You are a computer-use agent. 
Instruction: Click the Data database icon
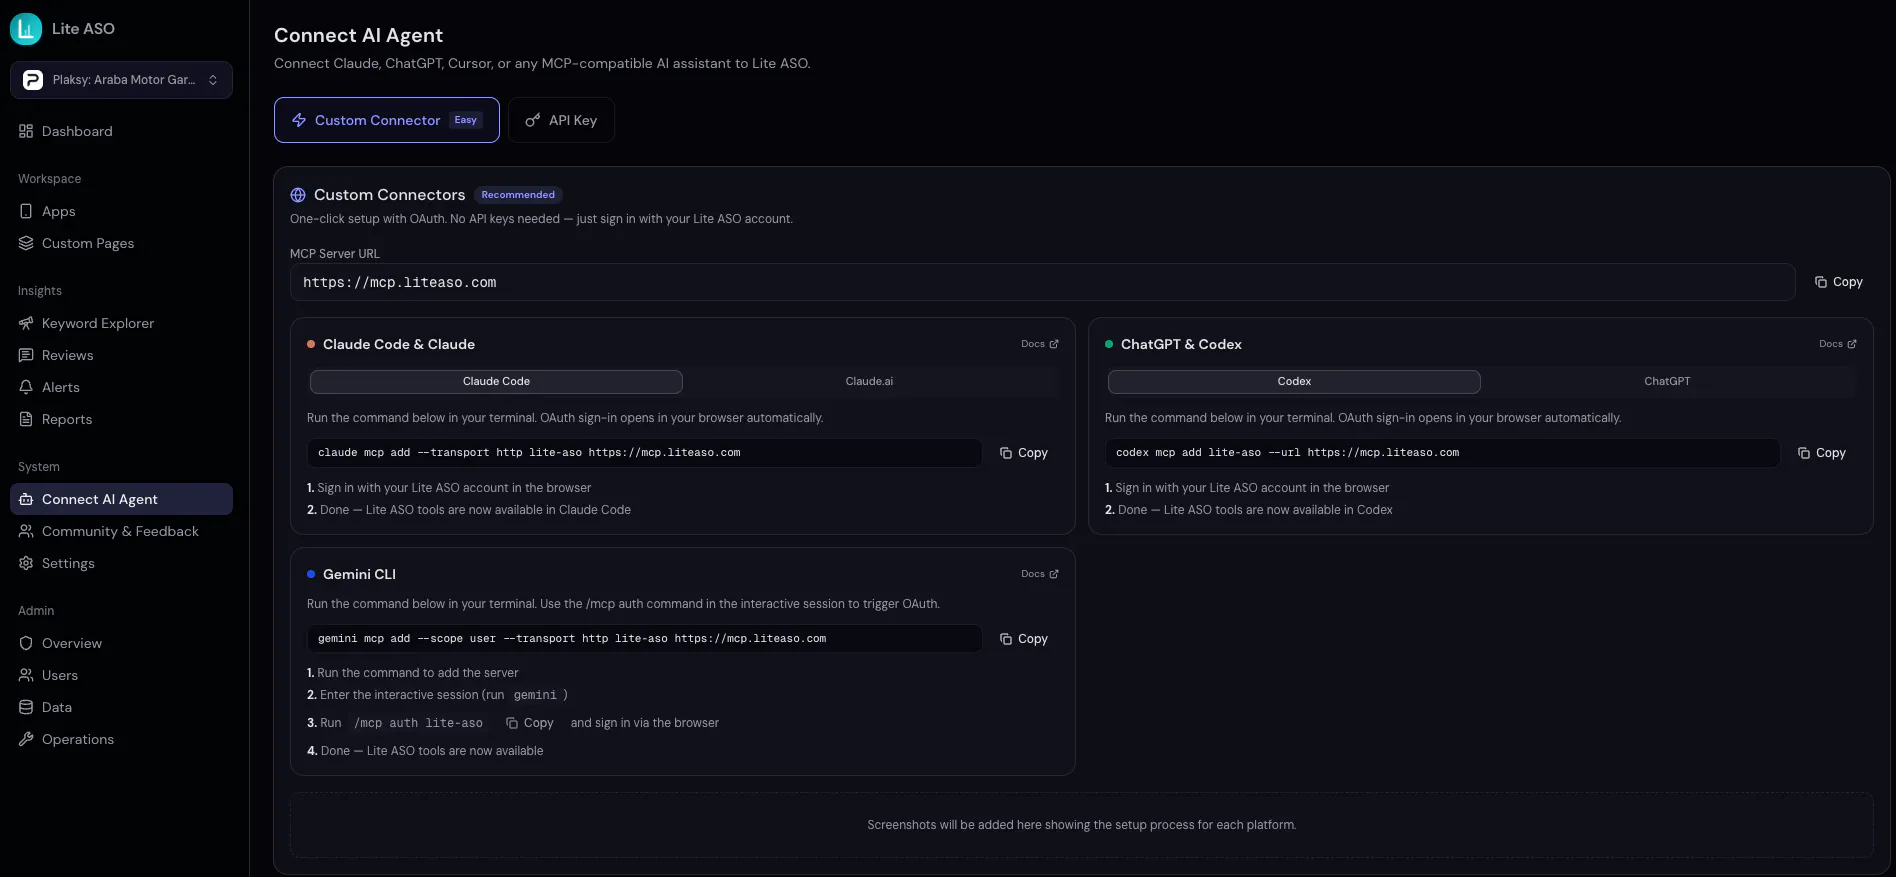click(x=26, y=707)
